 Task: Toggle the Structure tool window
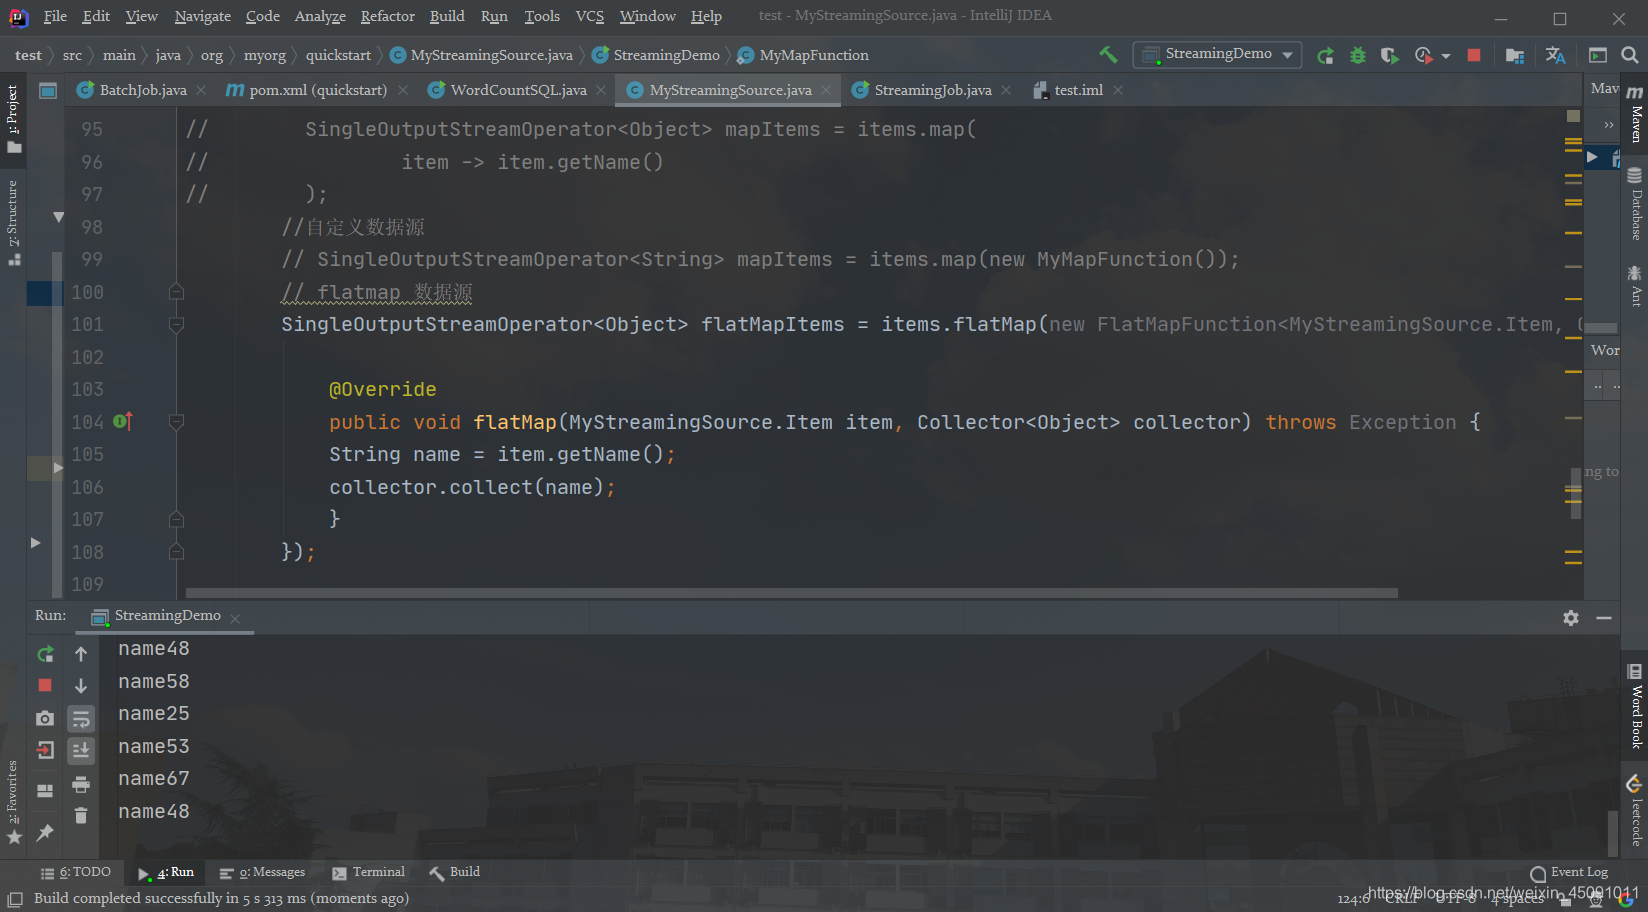click(x=13, y=222)
